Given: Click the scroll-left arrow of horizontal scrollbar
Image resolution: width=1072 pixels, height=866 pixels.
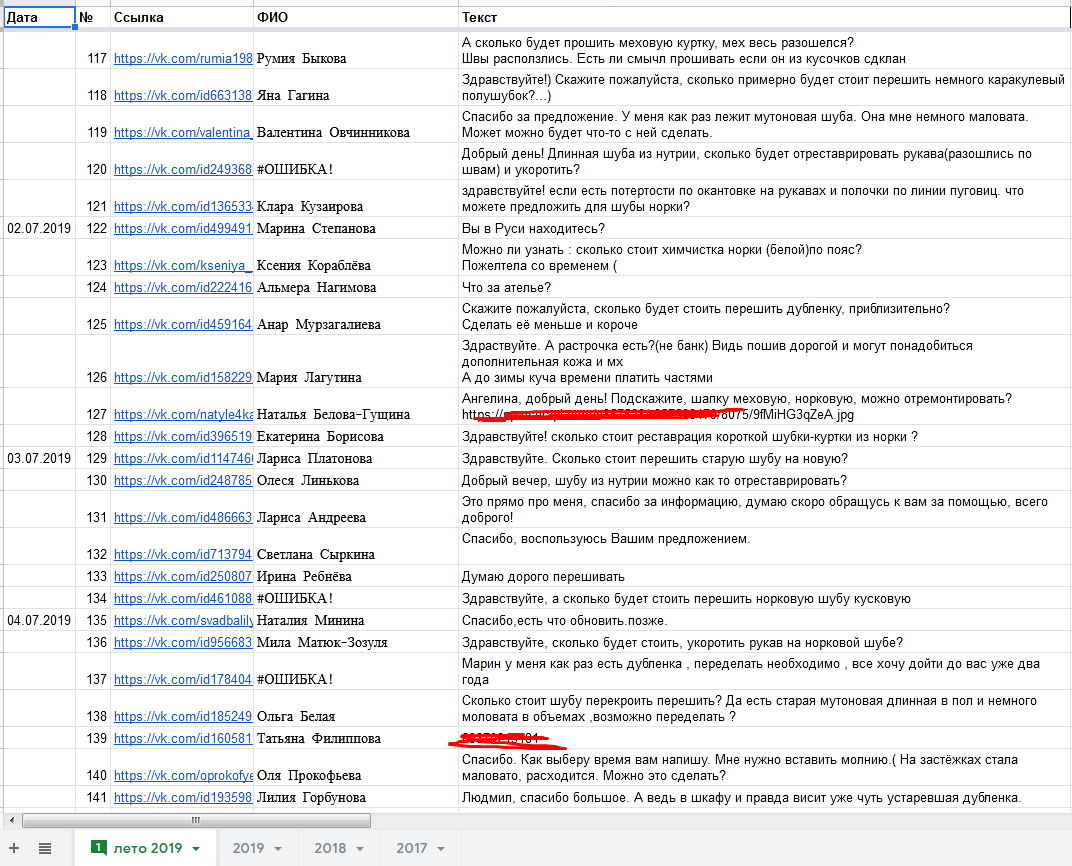Looking at the screenshot, I should (11, 820).
